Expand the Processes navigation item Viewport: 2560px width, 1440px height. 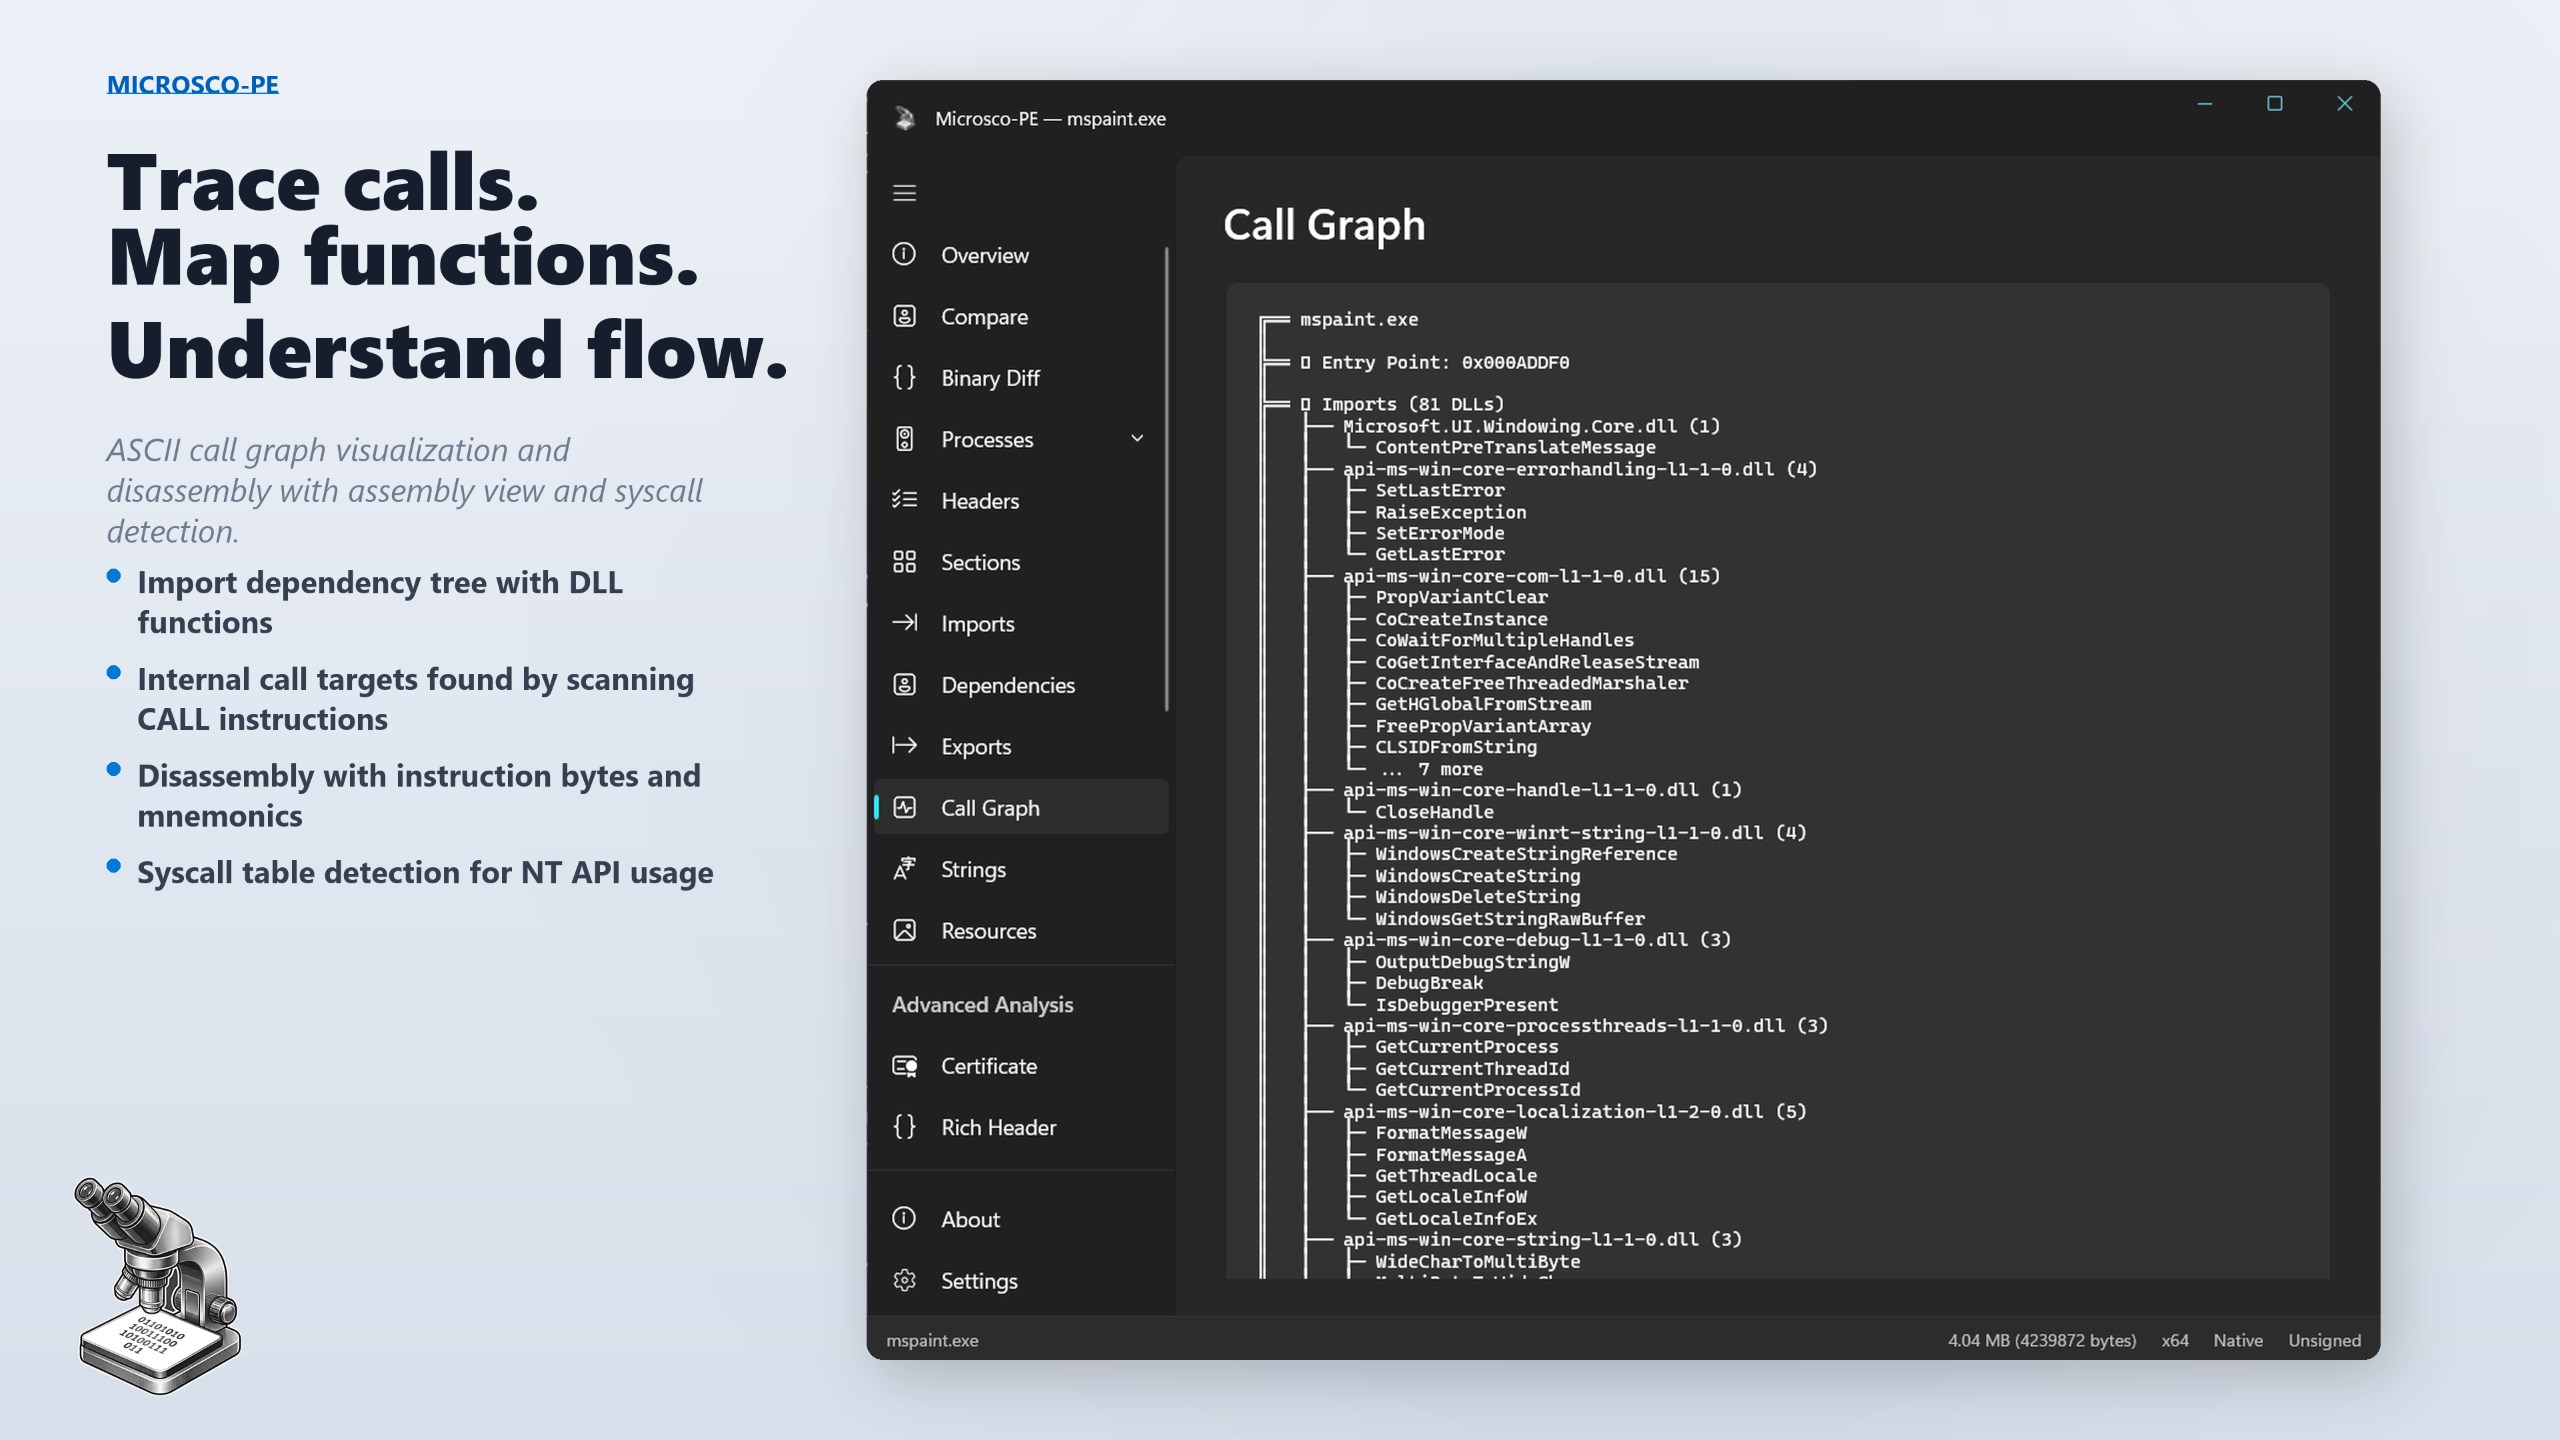(1136, 439)
